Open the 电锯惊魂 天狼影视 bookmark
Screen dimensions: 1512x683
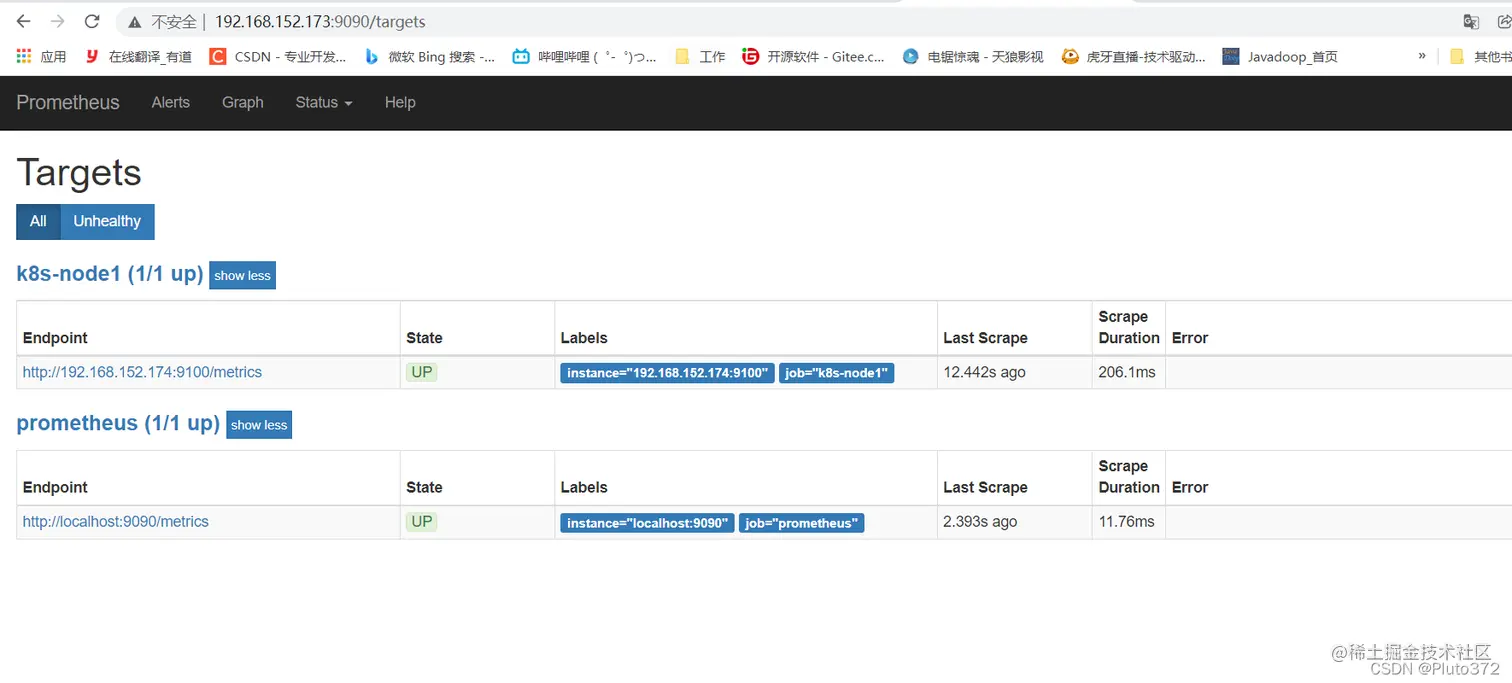(x=973, y=57)
